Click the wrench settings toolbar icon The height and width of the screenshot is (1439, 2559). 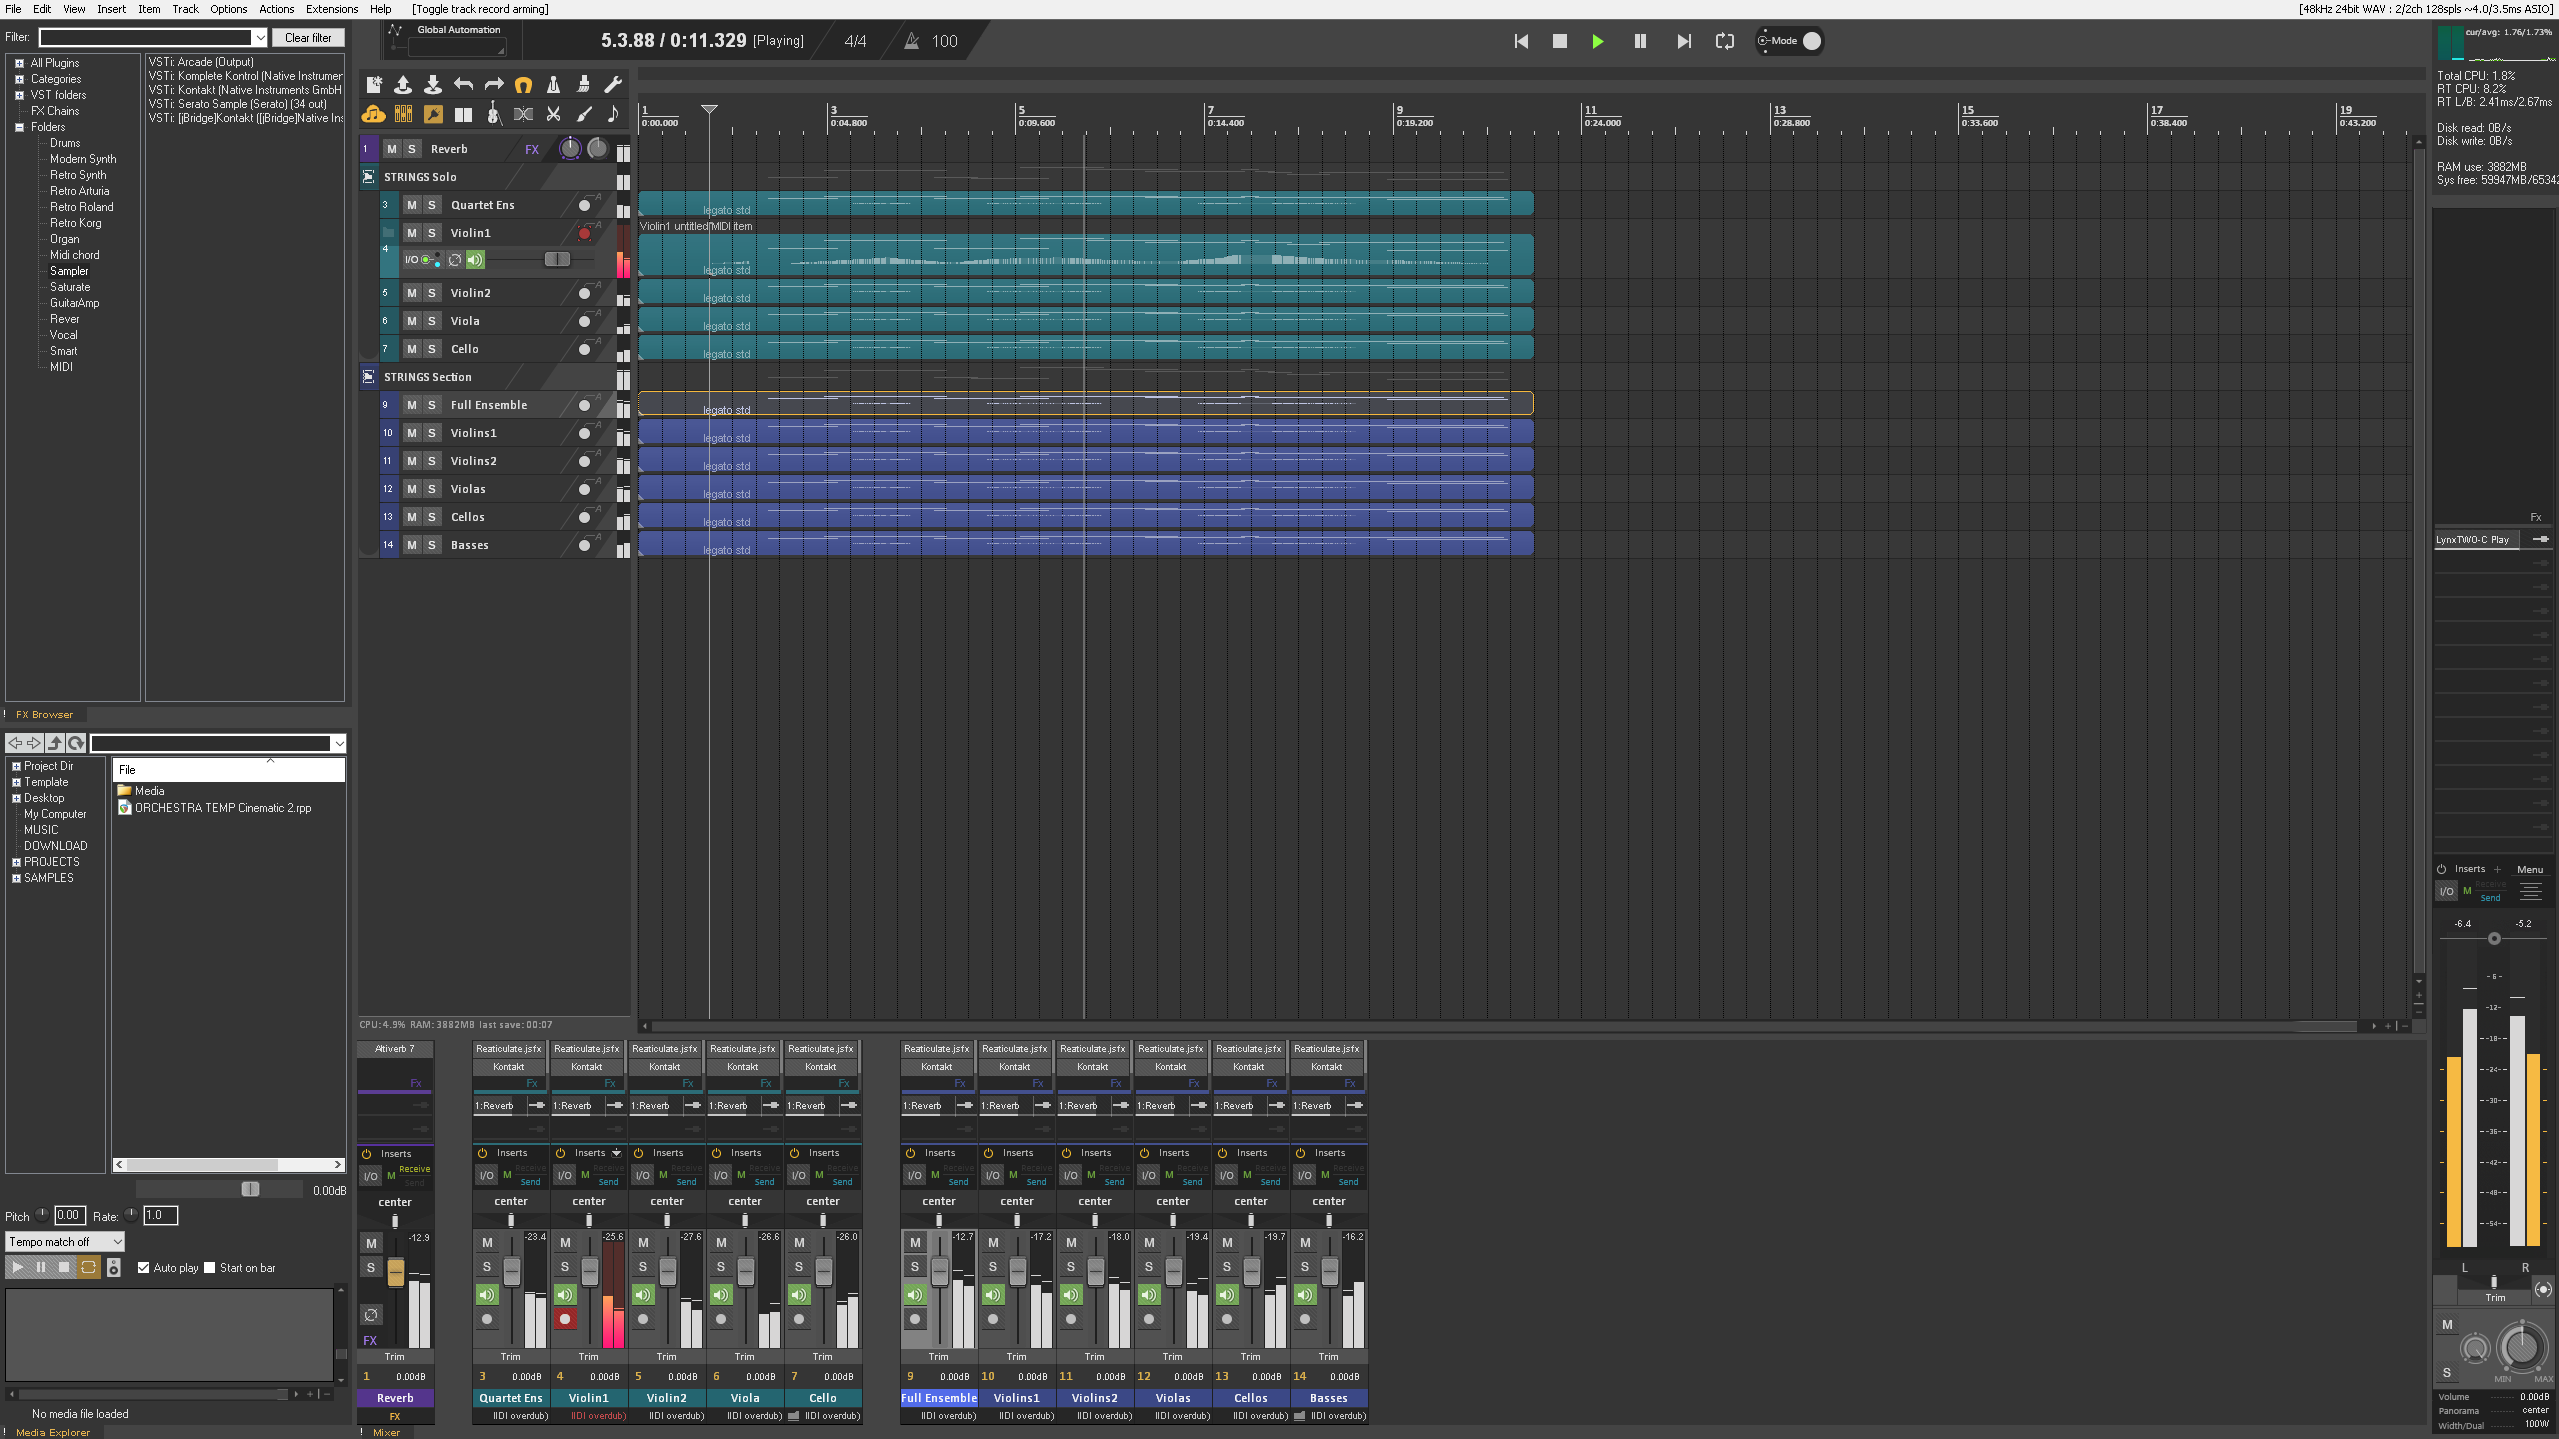(x=613, y=85)
